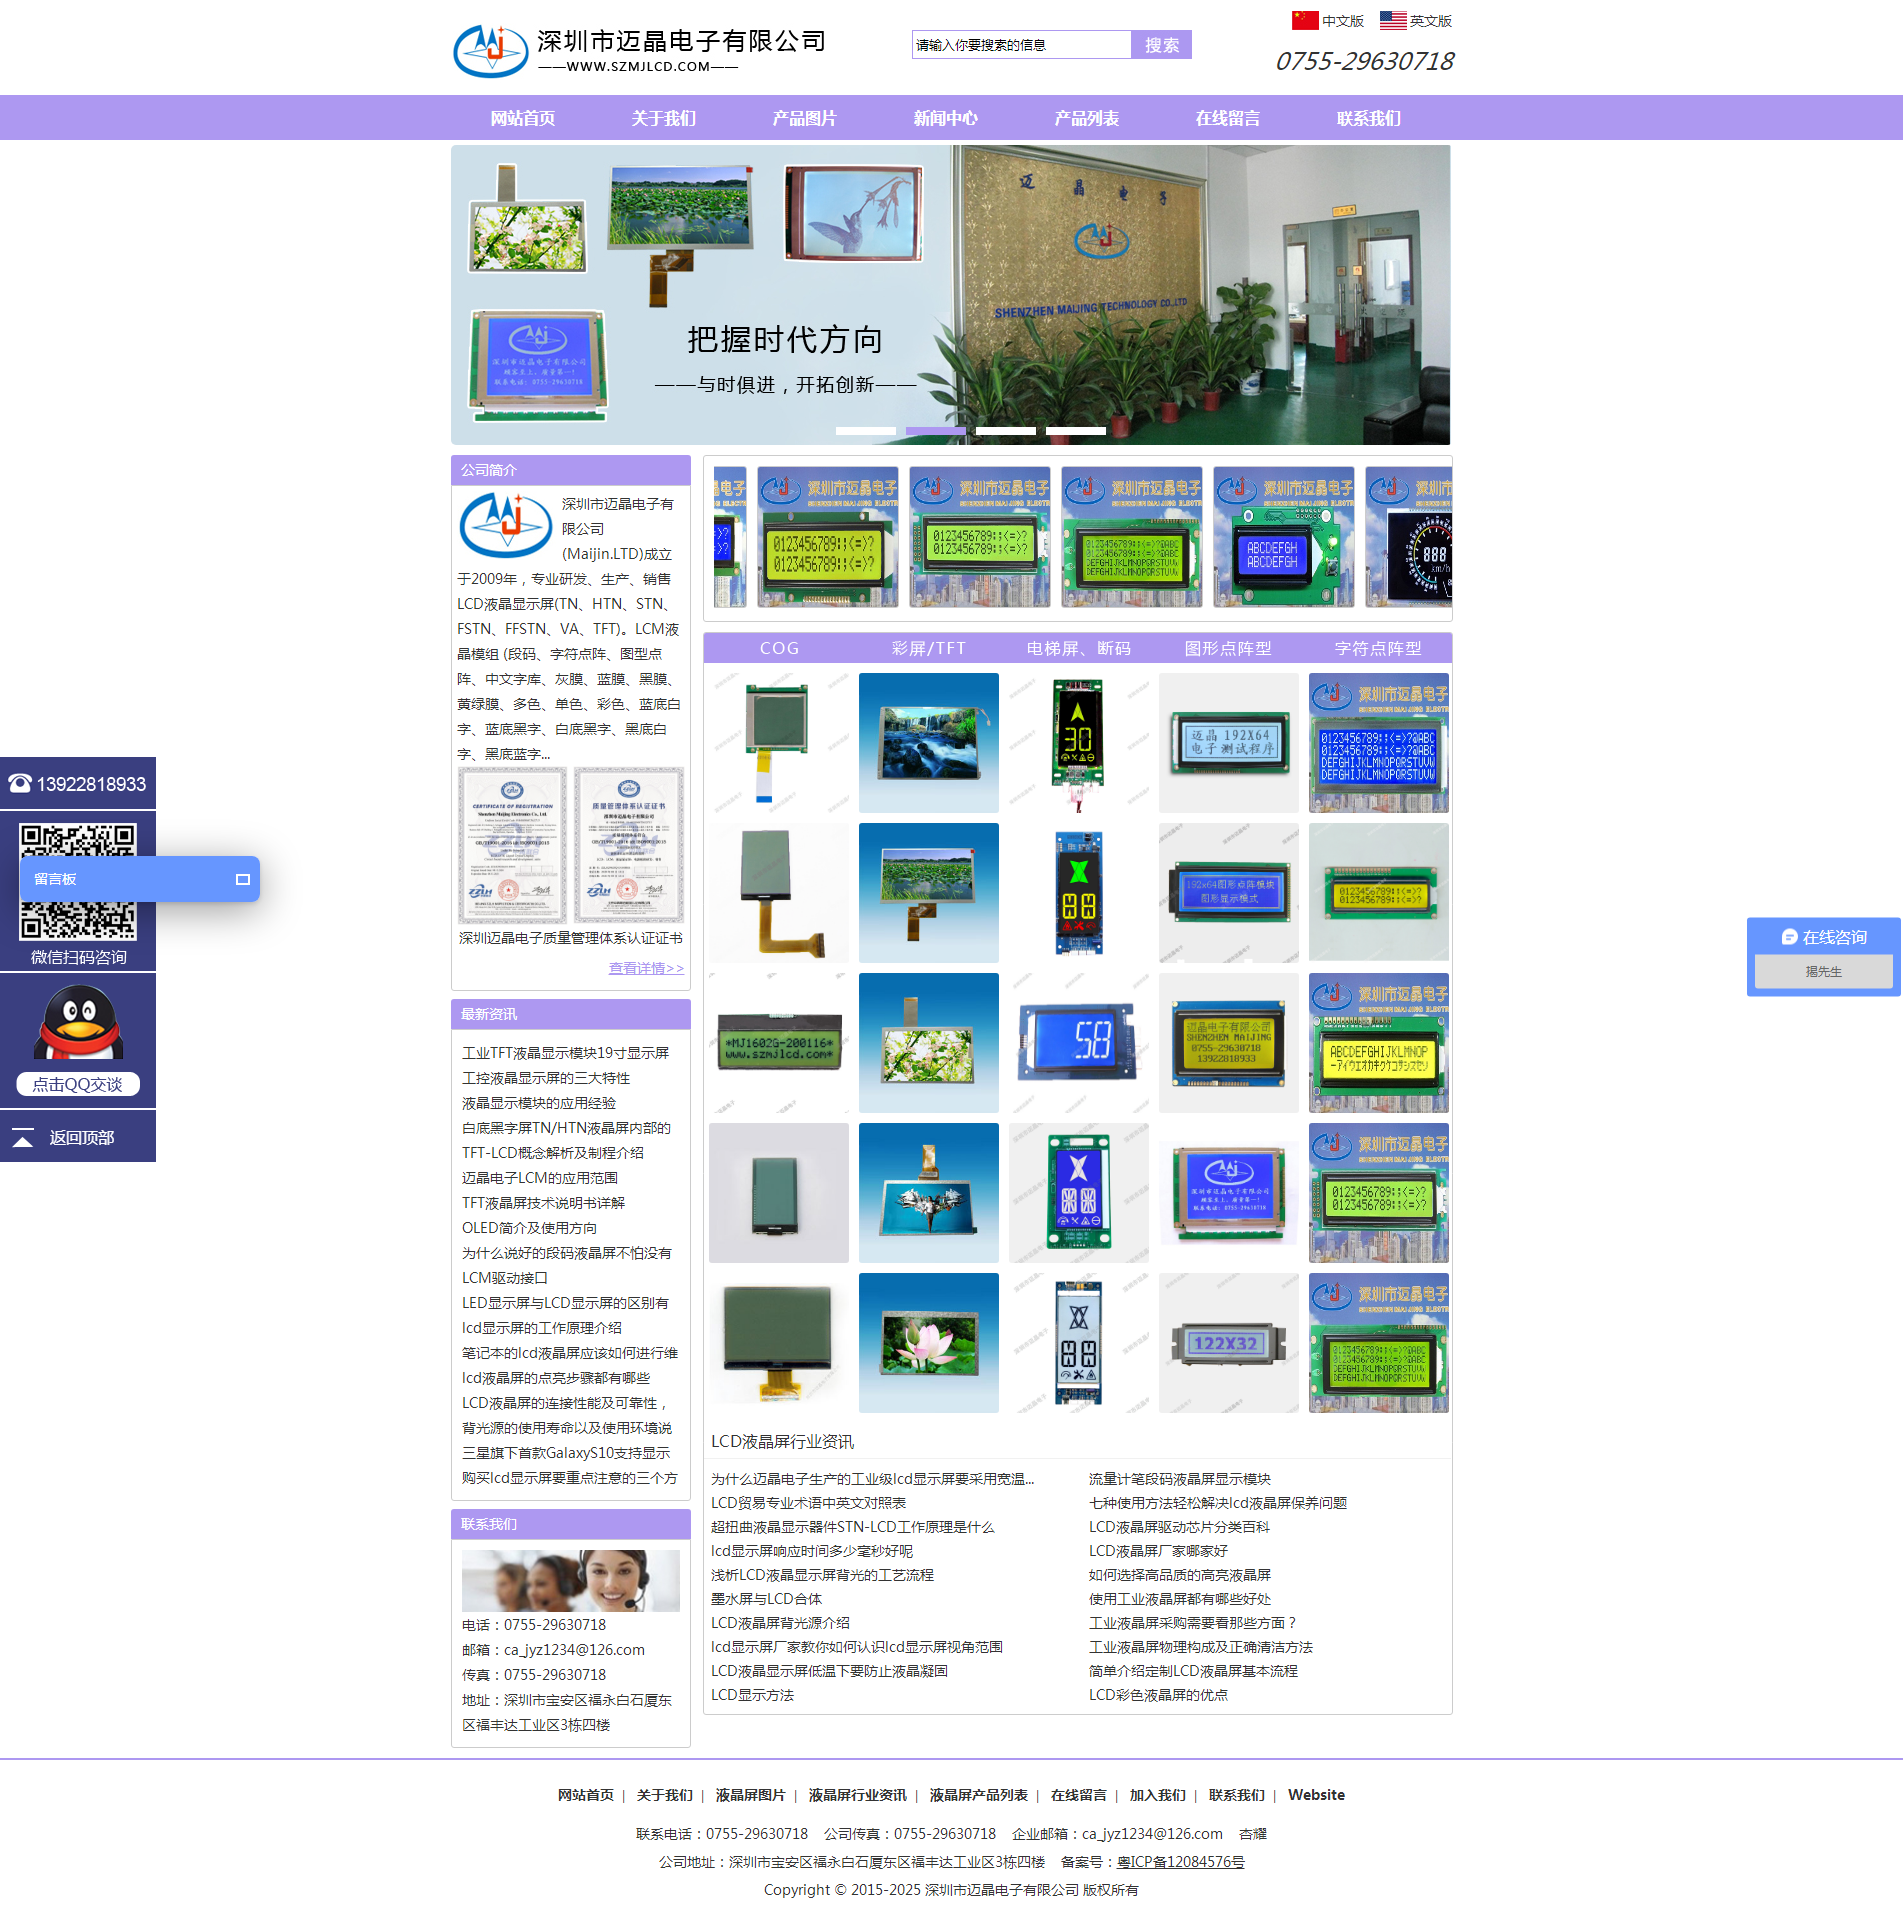
Task: Click the customer service headset photo
Action: 571,1580
